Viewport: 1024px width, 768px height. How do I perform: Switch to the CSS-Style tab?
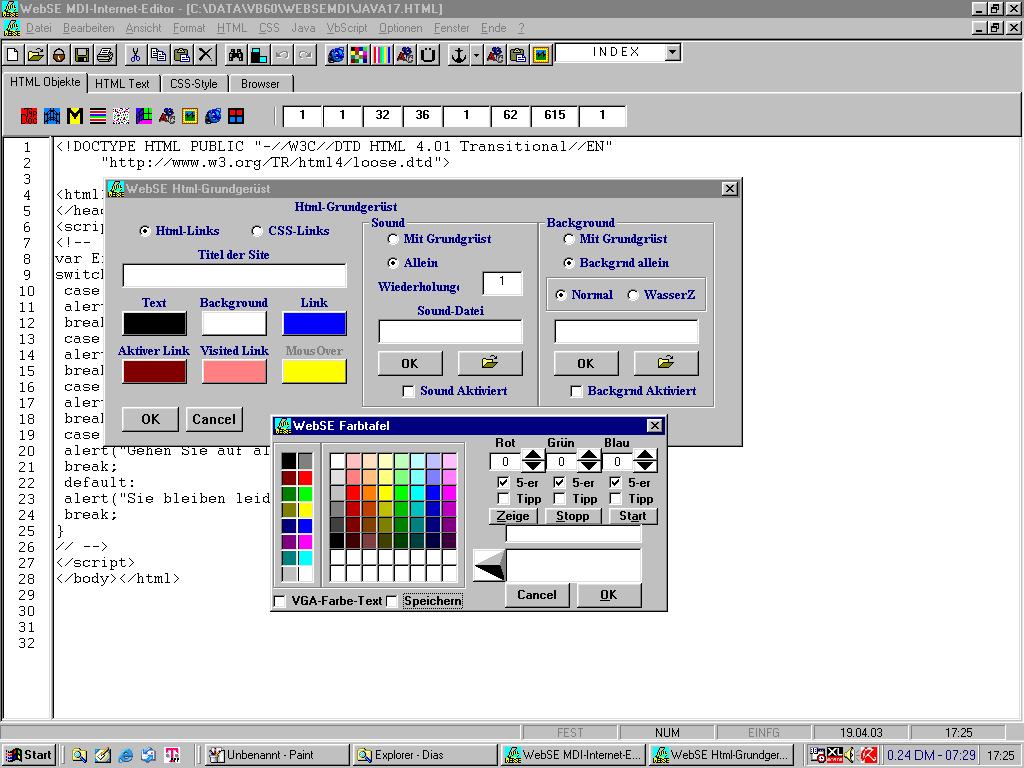193,84
